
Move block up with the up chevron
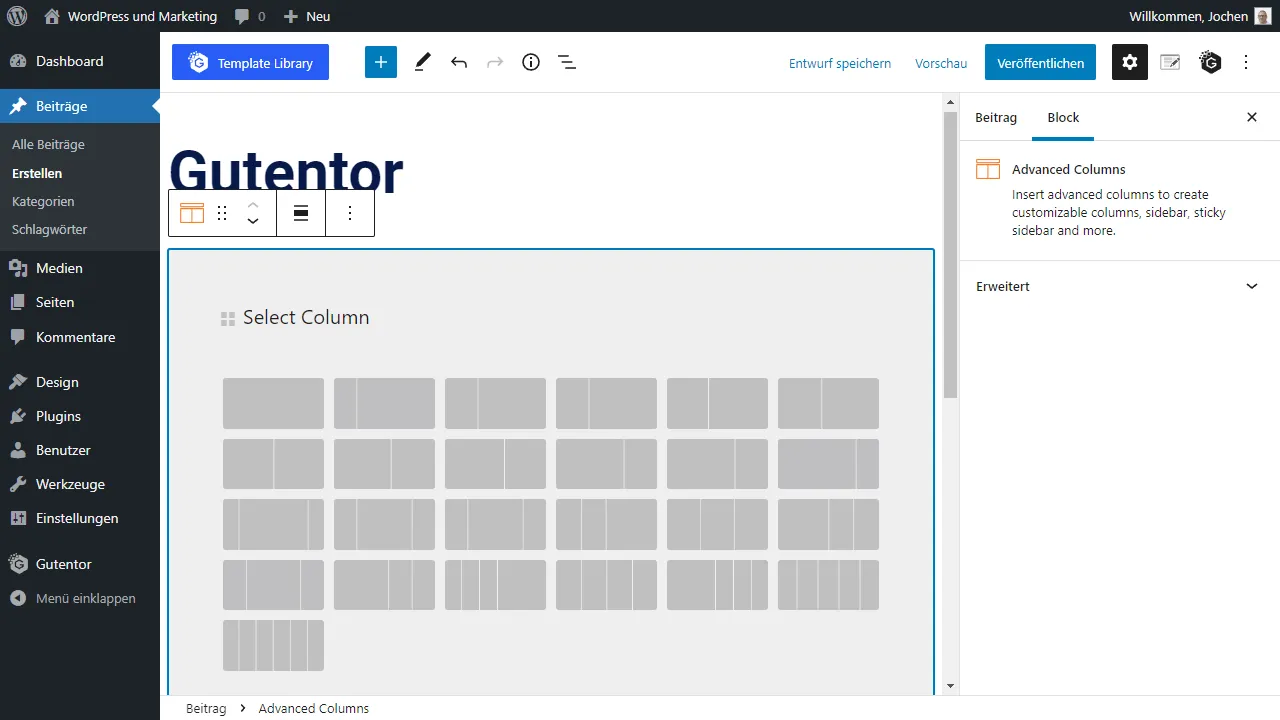click(253, 204)
